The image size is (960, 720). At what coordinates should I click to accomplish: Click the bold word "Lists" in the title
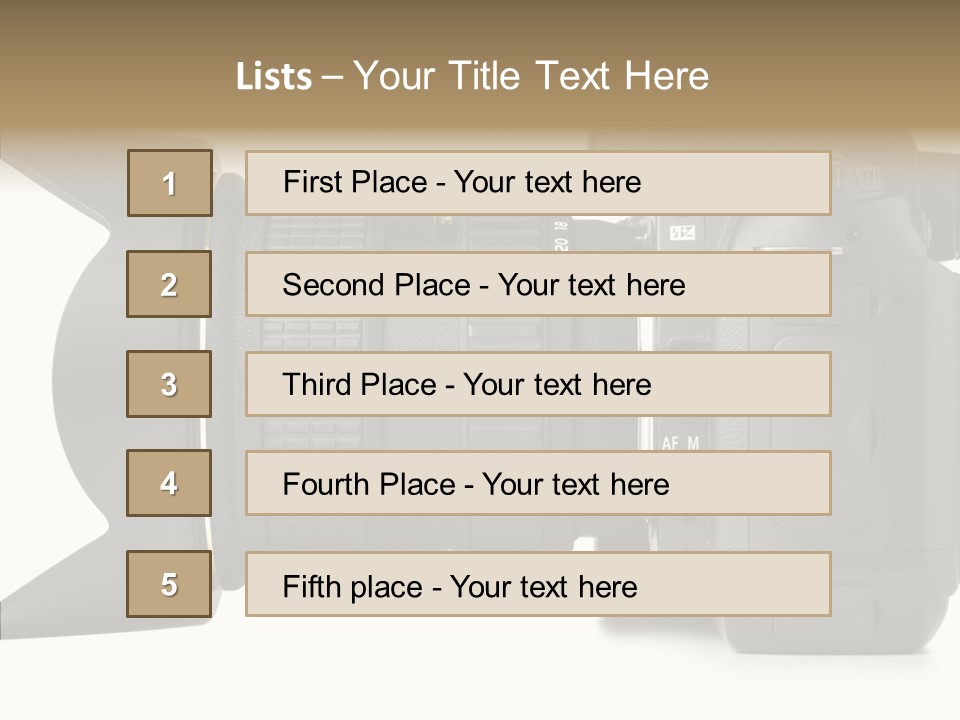(273, 77)
